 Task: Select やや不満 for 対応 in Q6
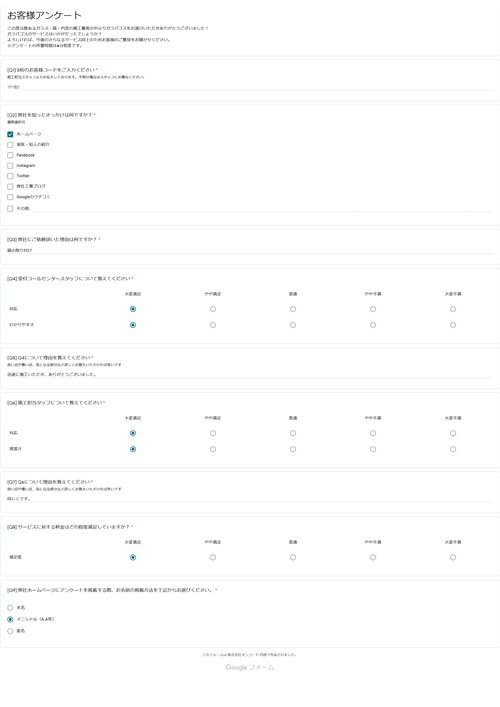pos(373,433)
